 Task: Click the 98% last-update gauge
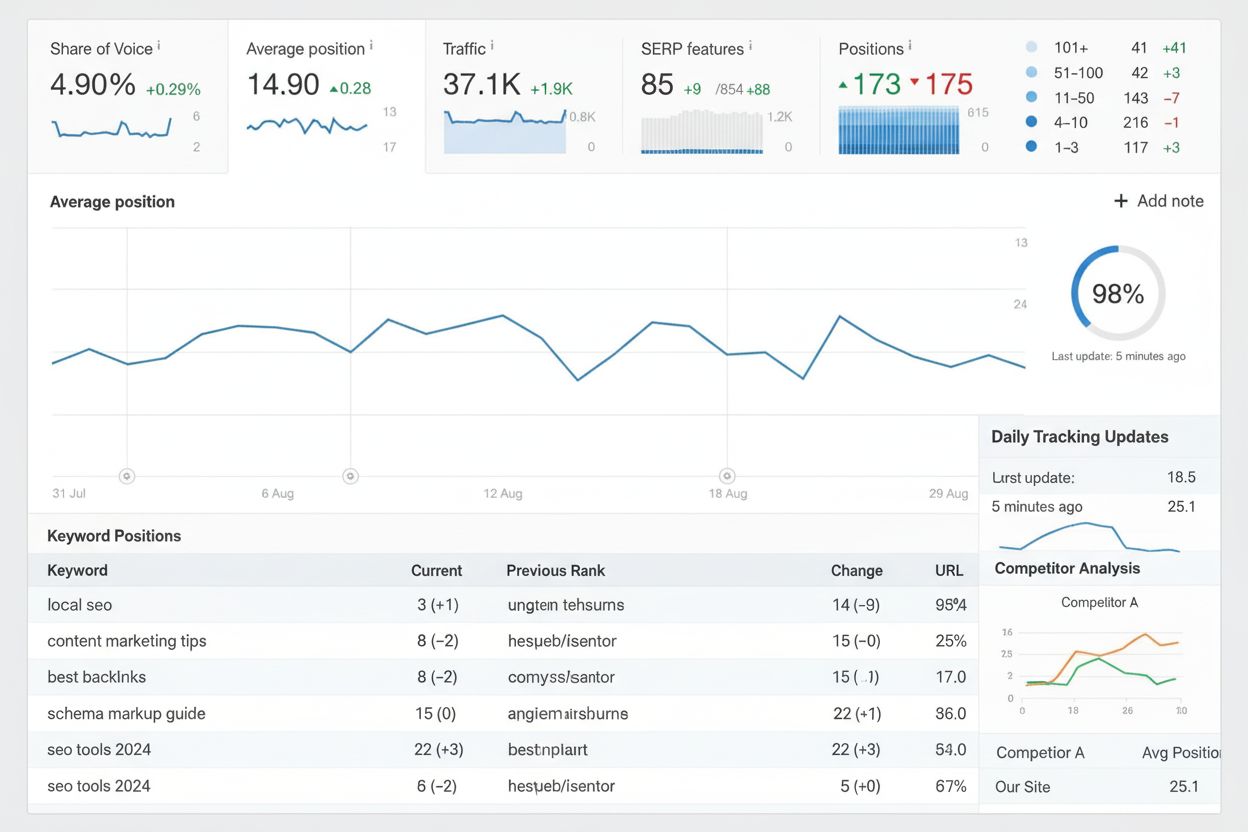[1116, 293]
